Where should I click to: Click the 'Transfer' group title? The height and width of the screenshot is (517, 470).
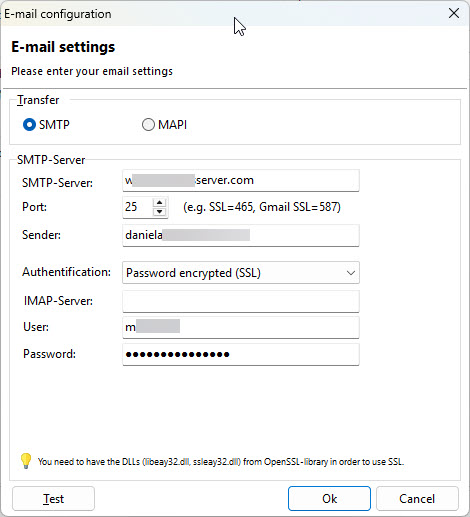coord(38,100)
